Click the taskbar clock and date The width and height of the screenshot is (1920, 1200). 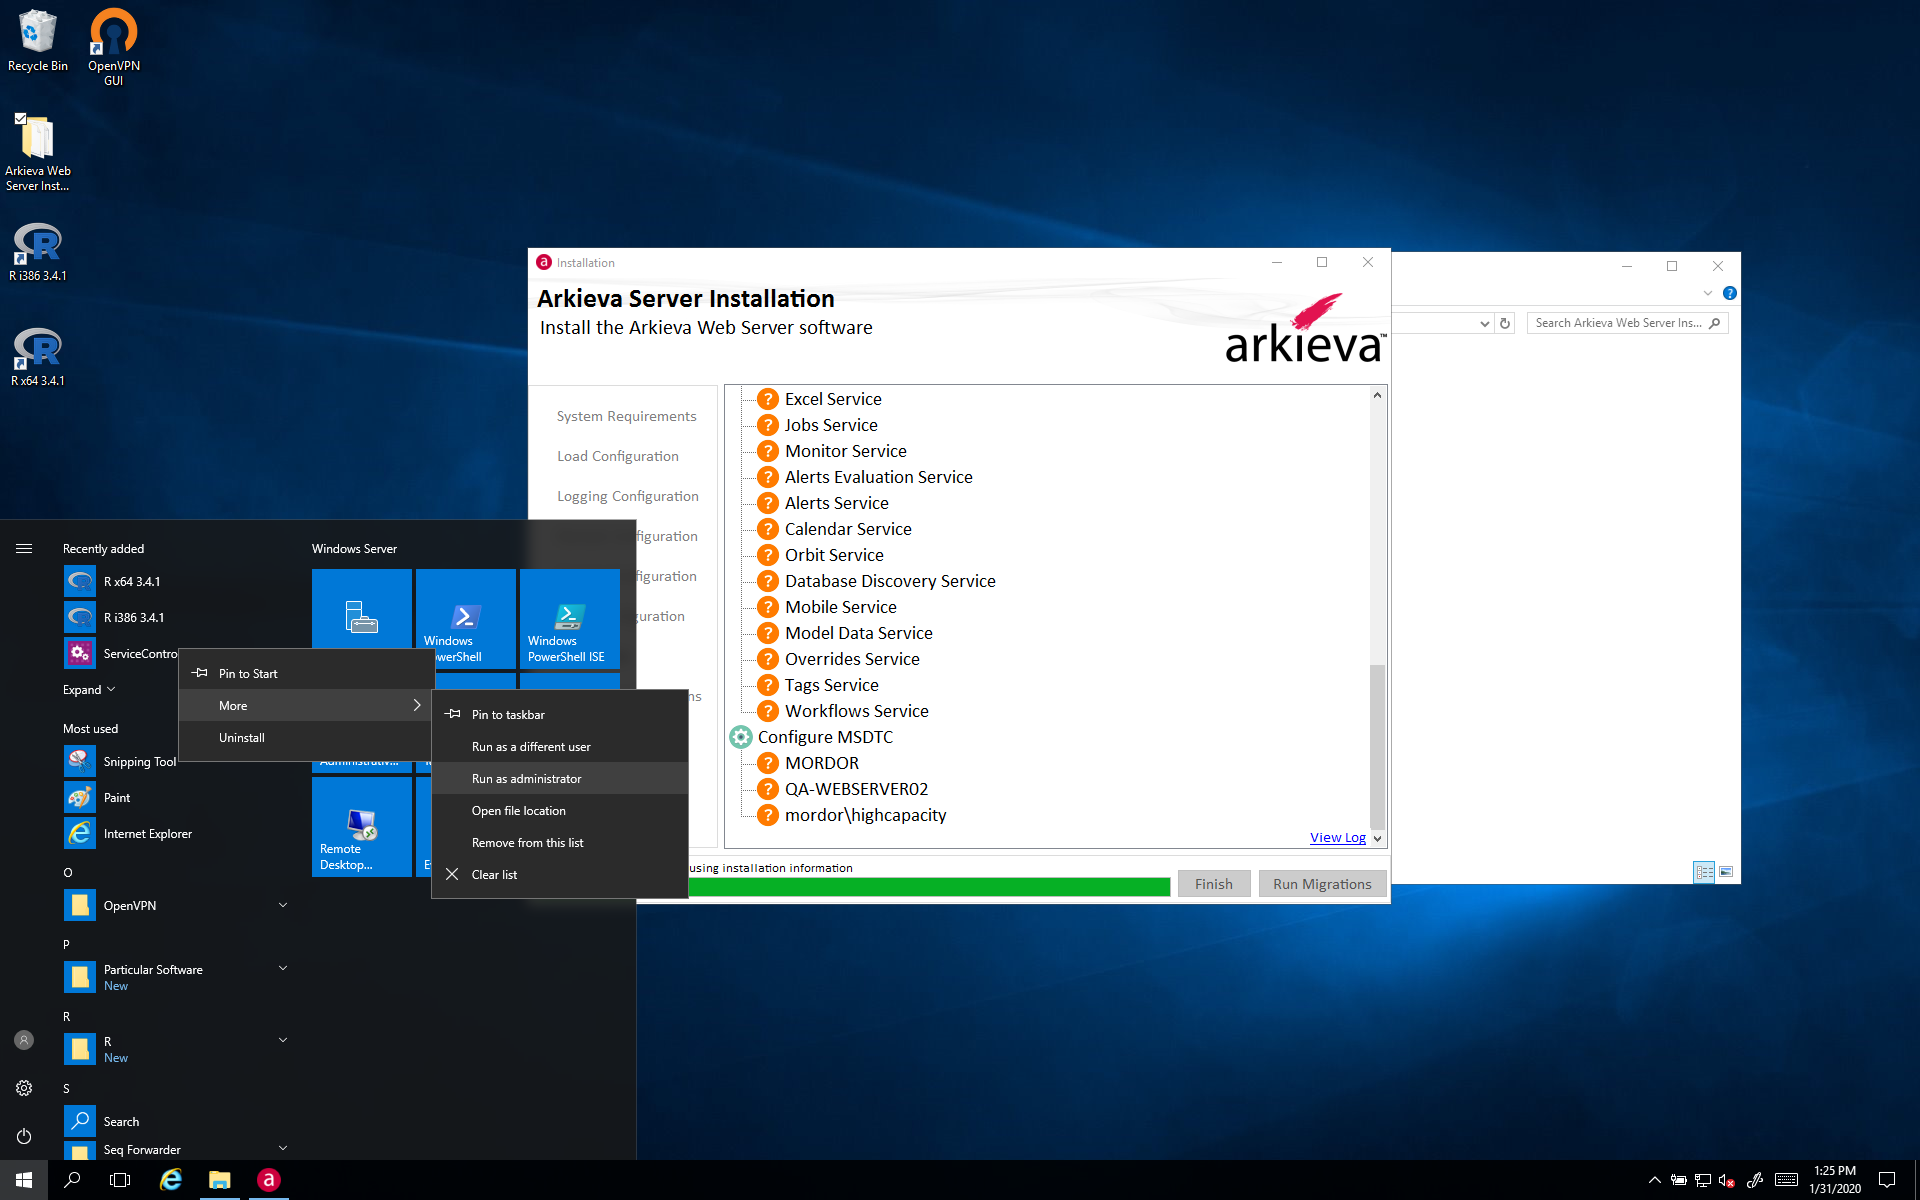pyautogui.click(x=1834, y=1180)
